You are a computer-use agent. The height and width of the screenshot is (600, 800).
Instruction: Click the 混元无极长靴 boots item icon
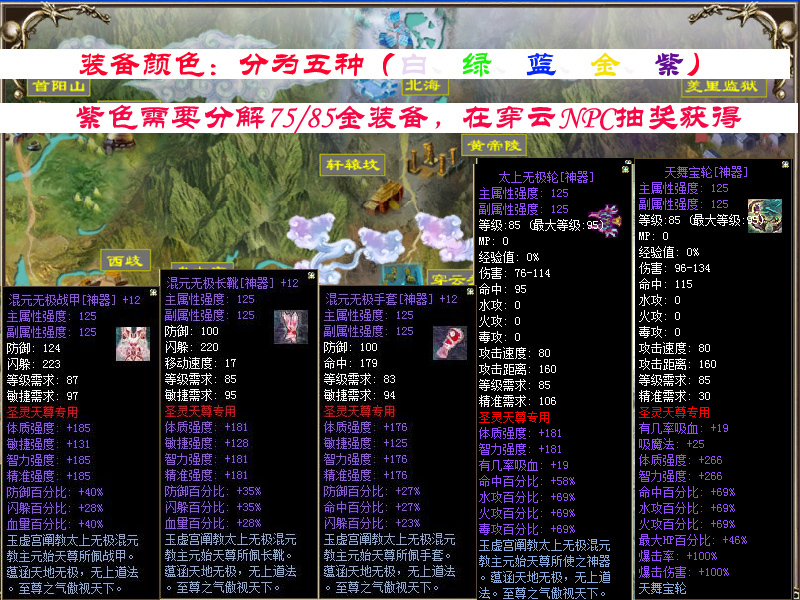[291, 327]
